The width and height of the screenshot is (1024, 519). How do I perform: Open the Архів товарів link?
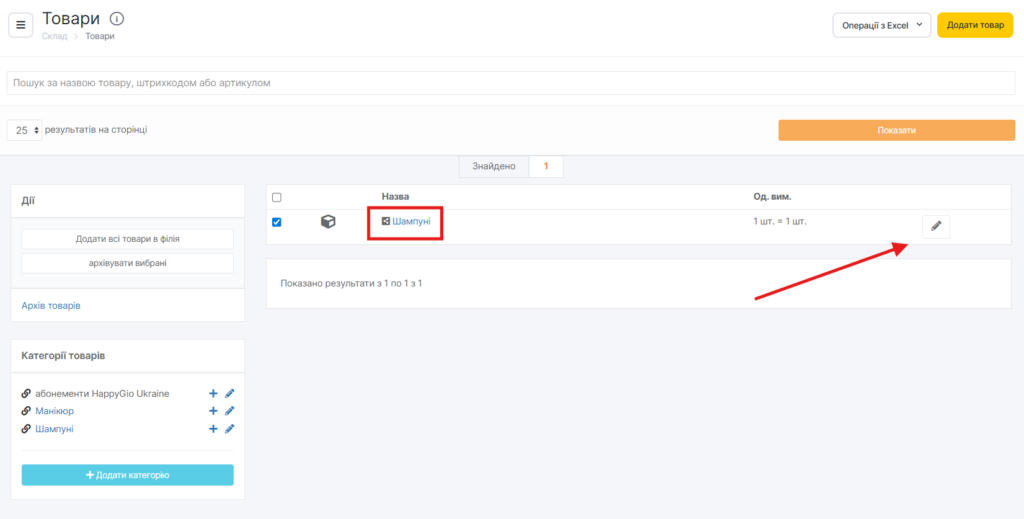(51, 305)
